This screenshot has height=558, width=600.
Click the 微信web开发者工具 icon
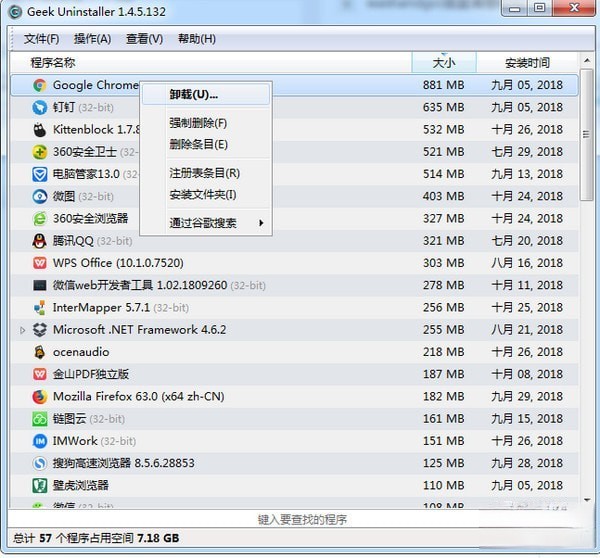point(39,285)
